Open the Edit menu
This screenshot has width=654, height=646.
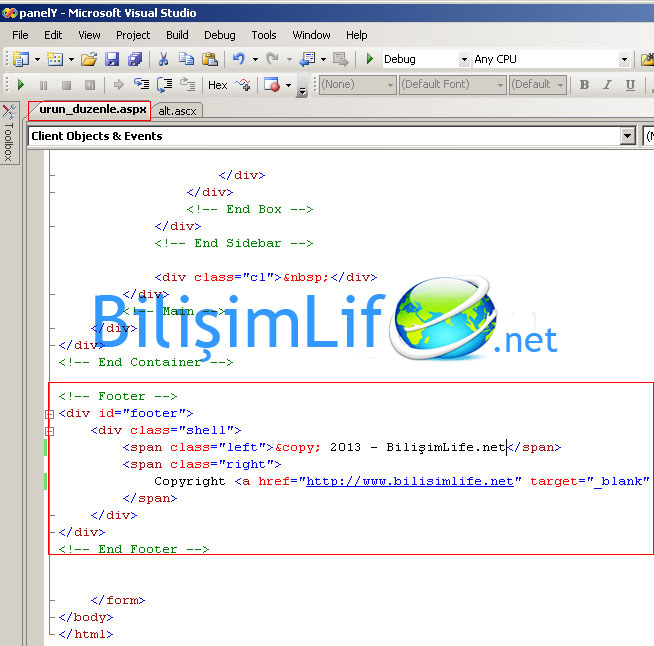pyautogui.click(x=53, y=35)
